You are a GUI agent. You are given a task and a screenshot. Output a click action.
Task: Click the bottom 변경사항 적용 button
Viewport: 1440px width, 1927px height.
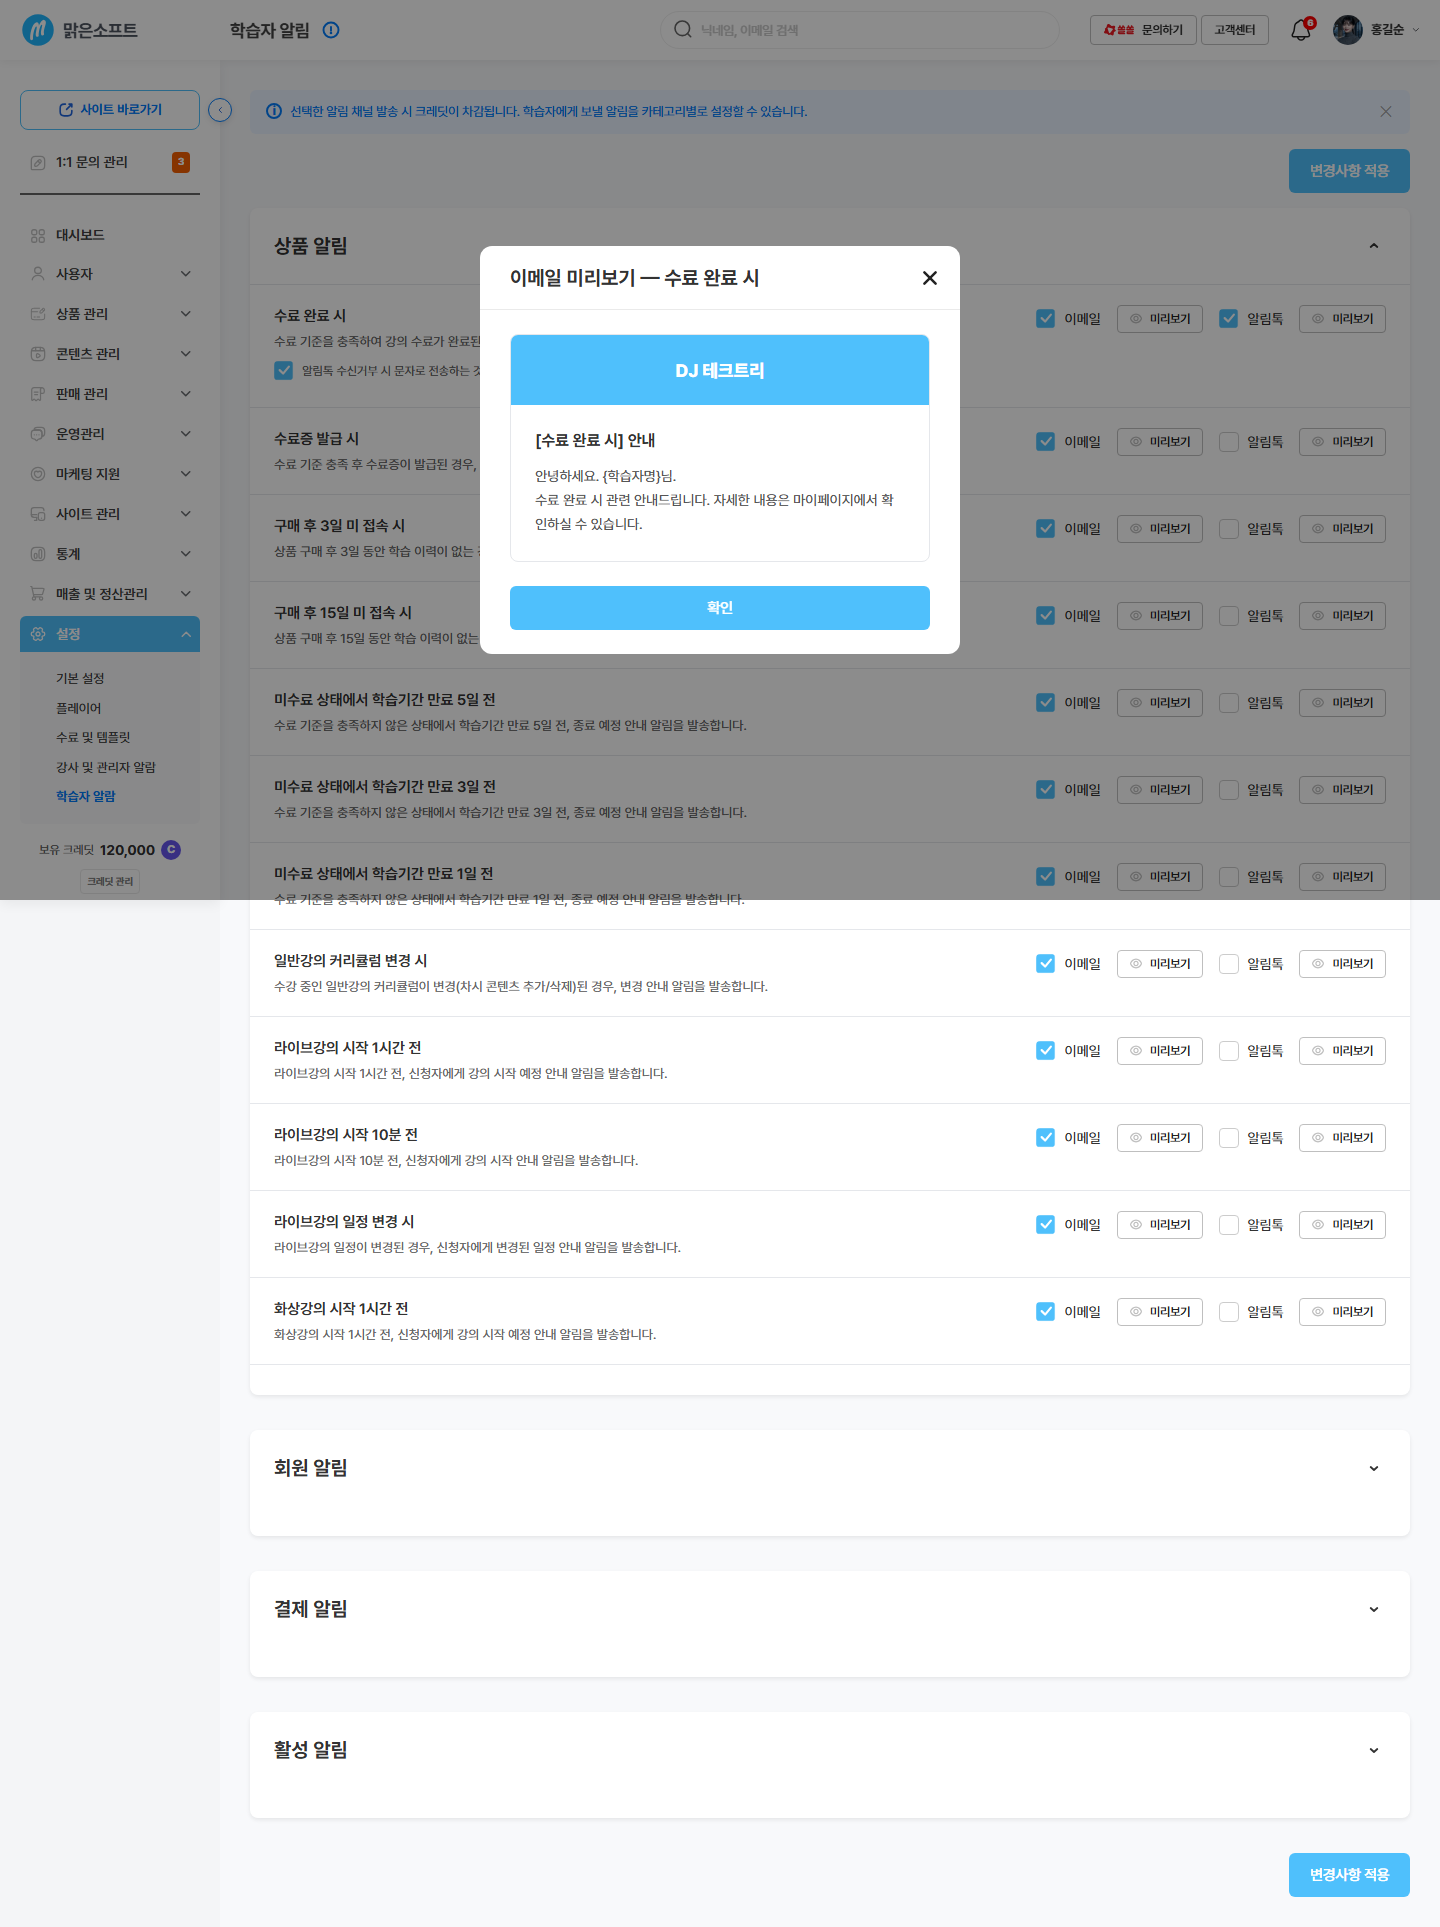pos(1349,1875)
